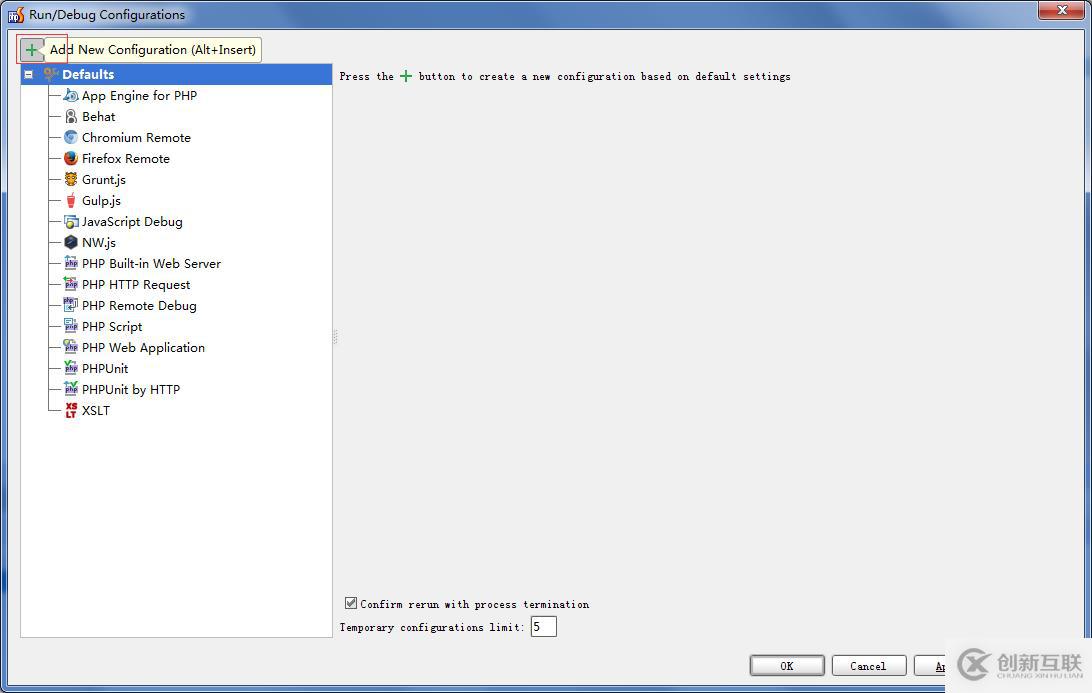
Task: Collapse the Defaults tree node
Action: pyautogui.click(x=29, y=75)
